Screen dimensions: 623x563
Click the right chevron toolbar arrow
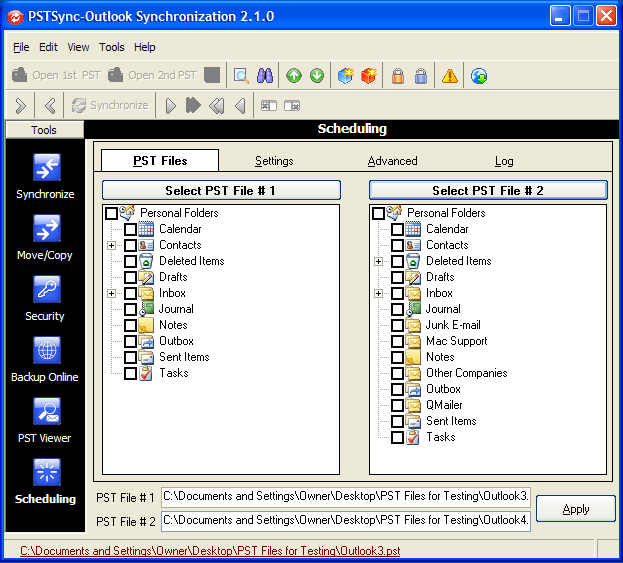point(21,106)
